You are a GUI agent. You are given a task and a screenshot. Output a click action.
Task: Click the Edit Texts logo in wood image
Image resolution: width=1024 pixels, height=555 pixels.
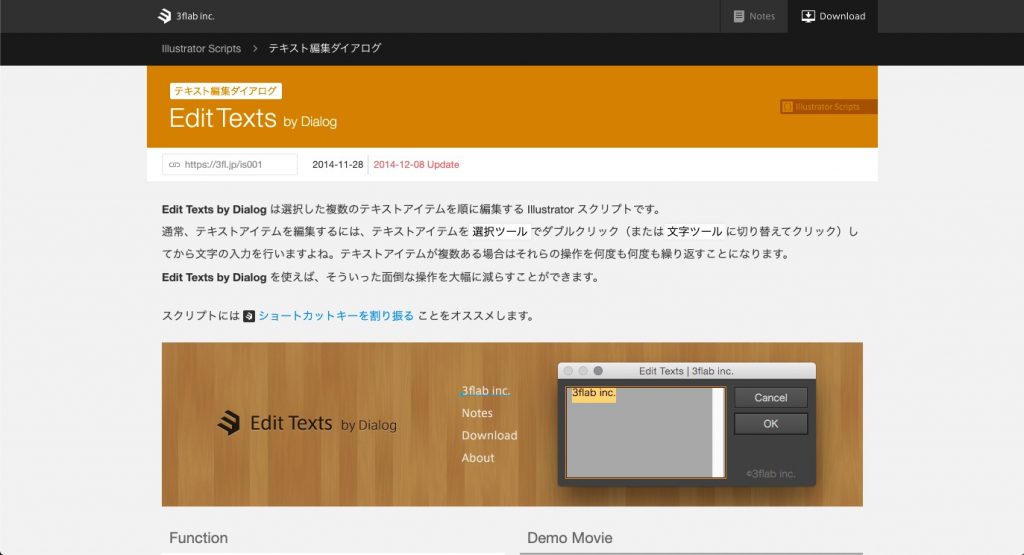click(307, 423)
